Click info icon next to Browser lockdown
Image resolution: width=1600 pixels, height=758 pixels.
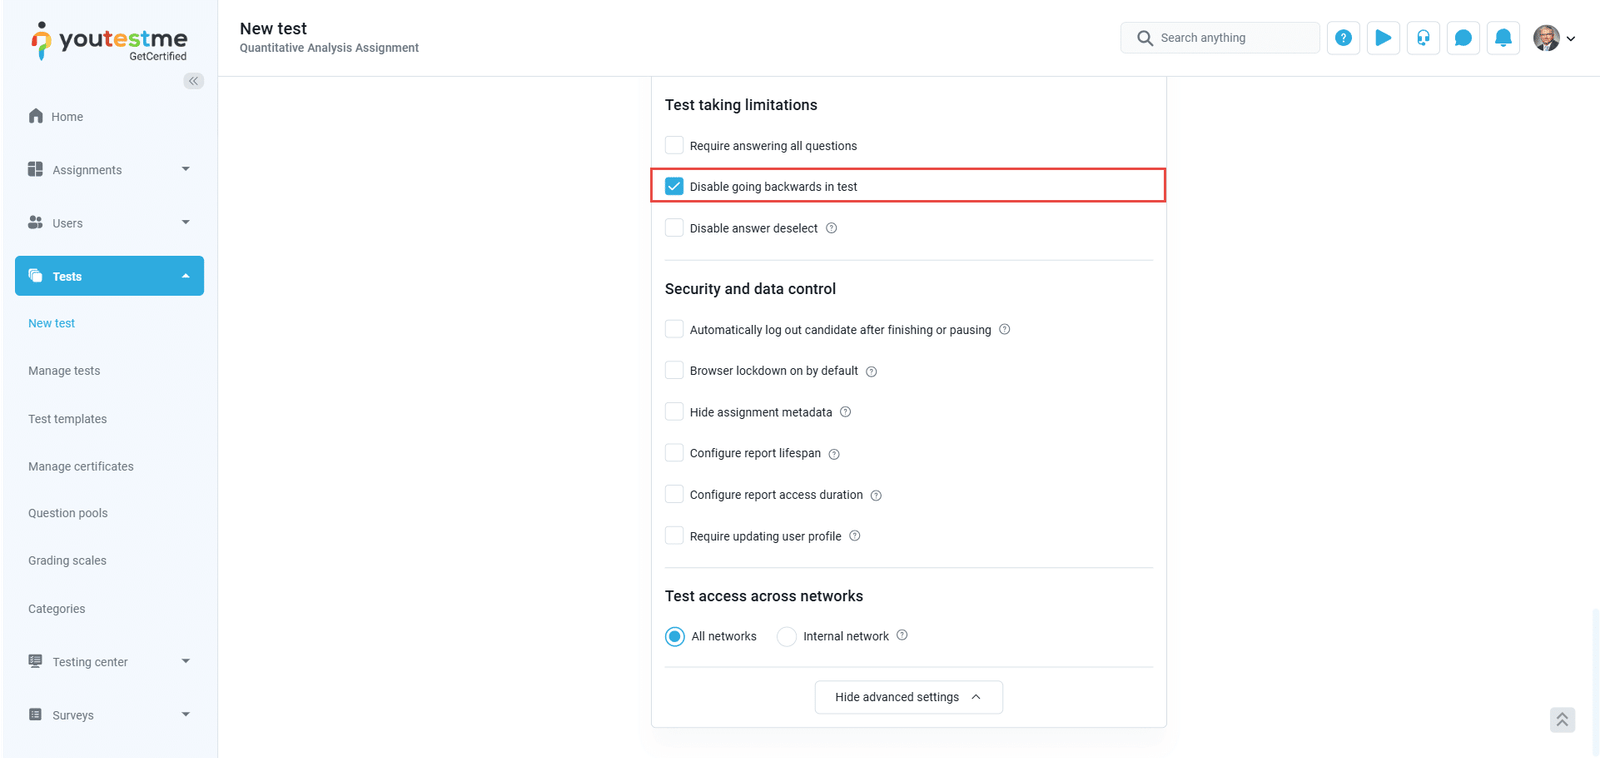[x=871, y=371]
